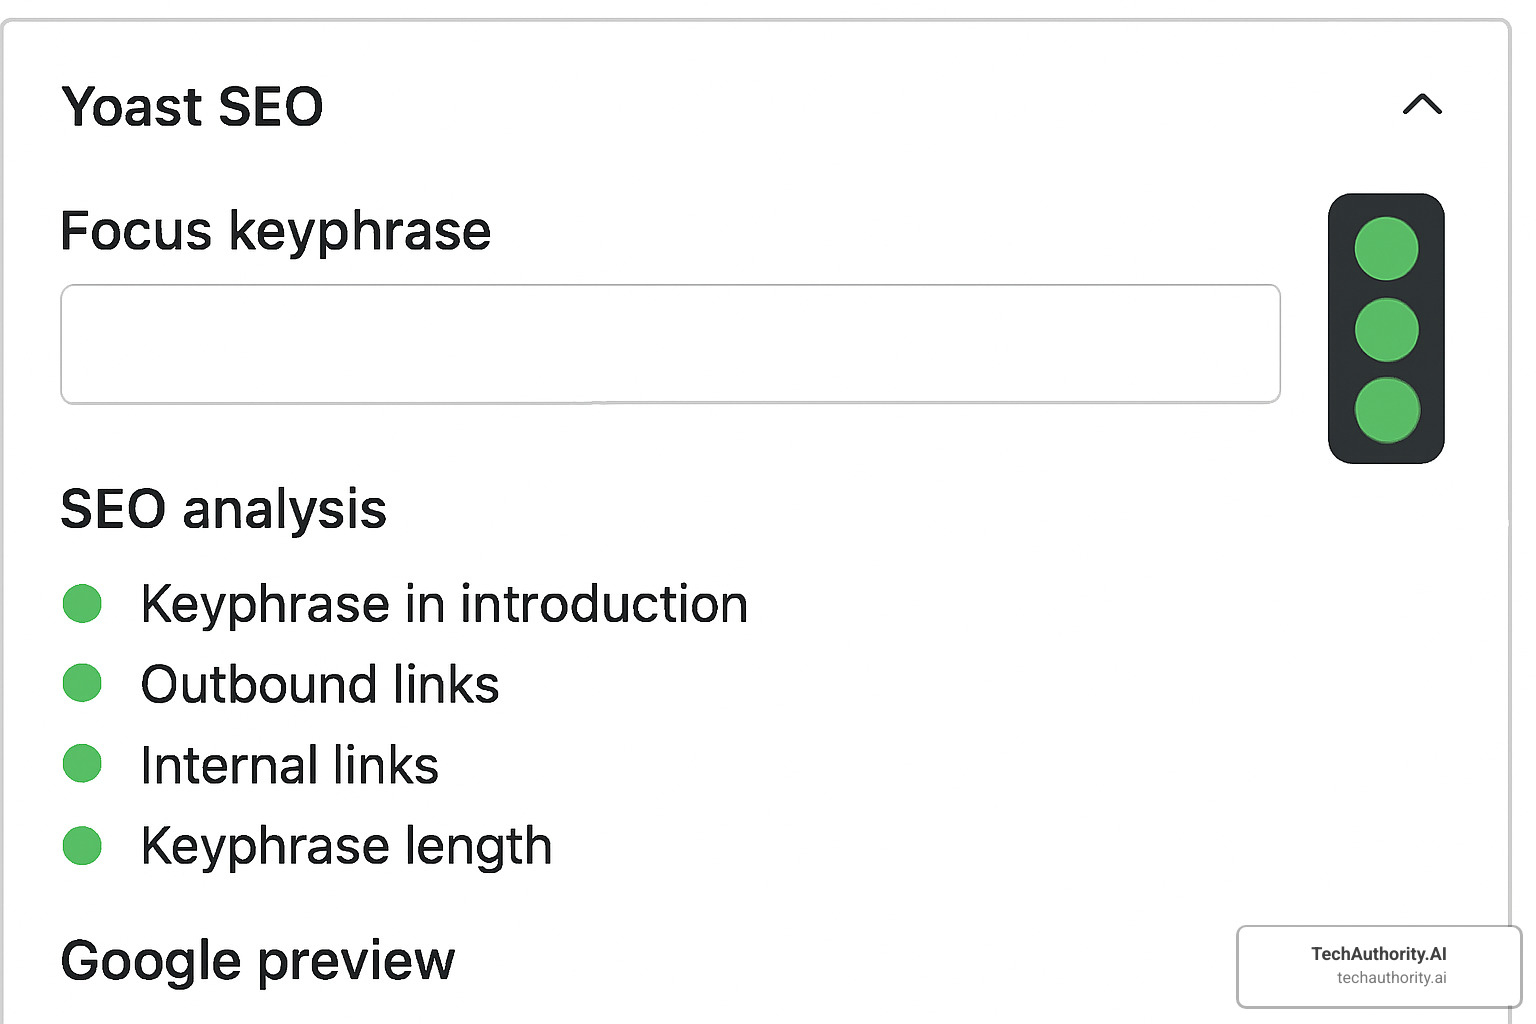Select the Yoast SEO traffic light indicator
This screenshot has width=1536, height=1024.
(x=1386, y=330)
